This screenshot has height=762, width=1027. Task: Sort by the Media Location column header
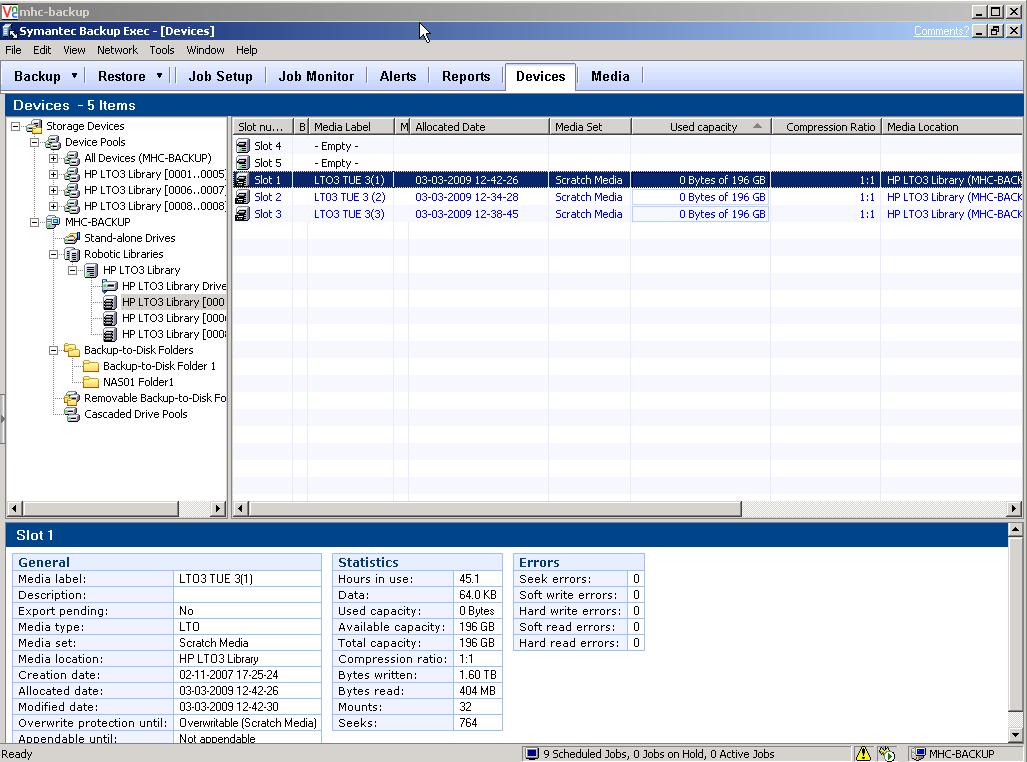click(952, 127)
